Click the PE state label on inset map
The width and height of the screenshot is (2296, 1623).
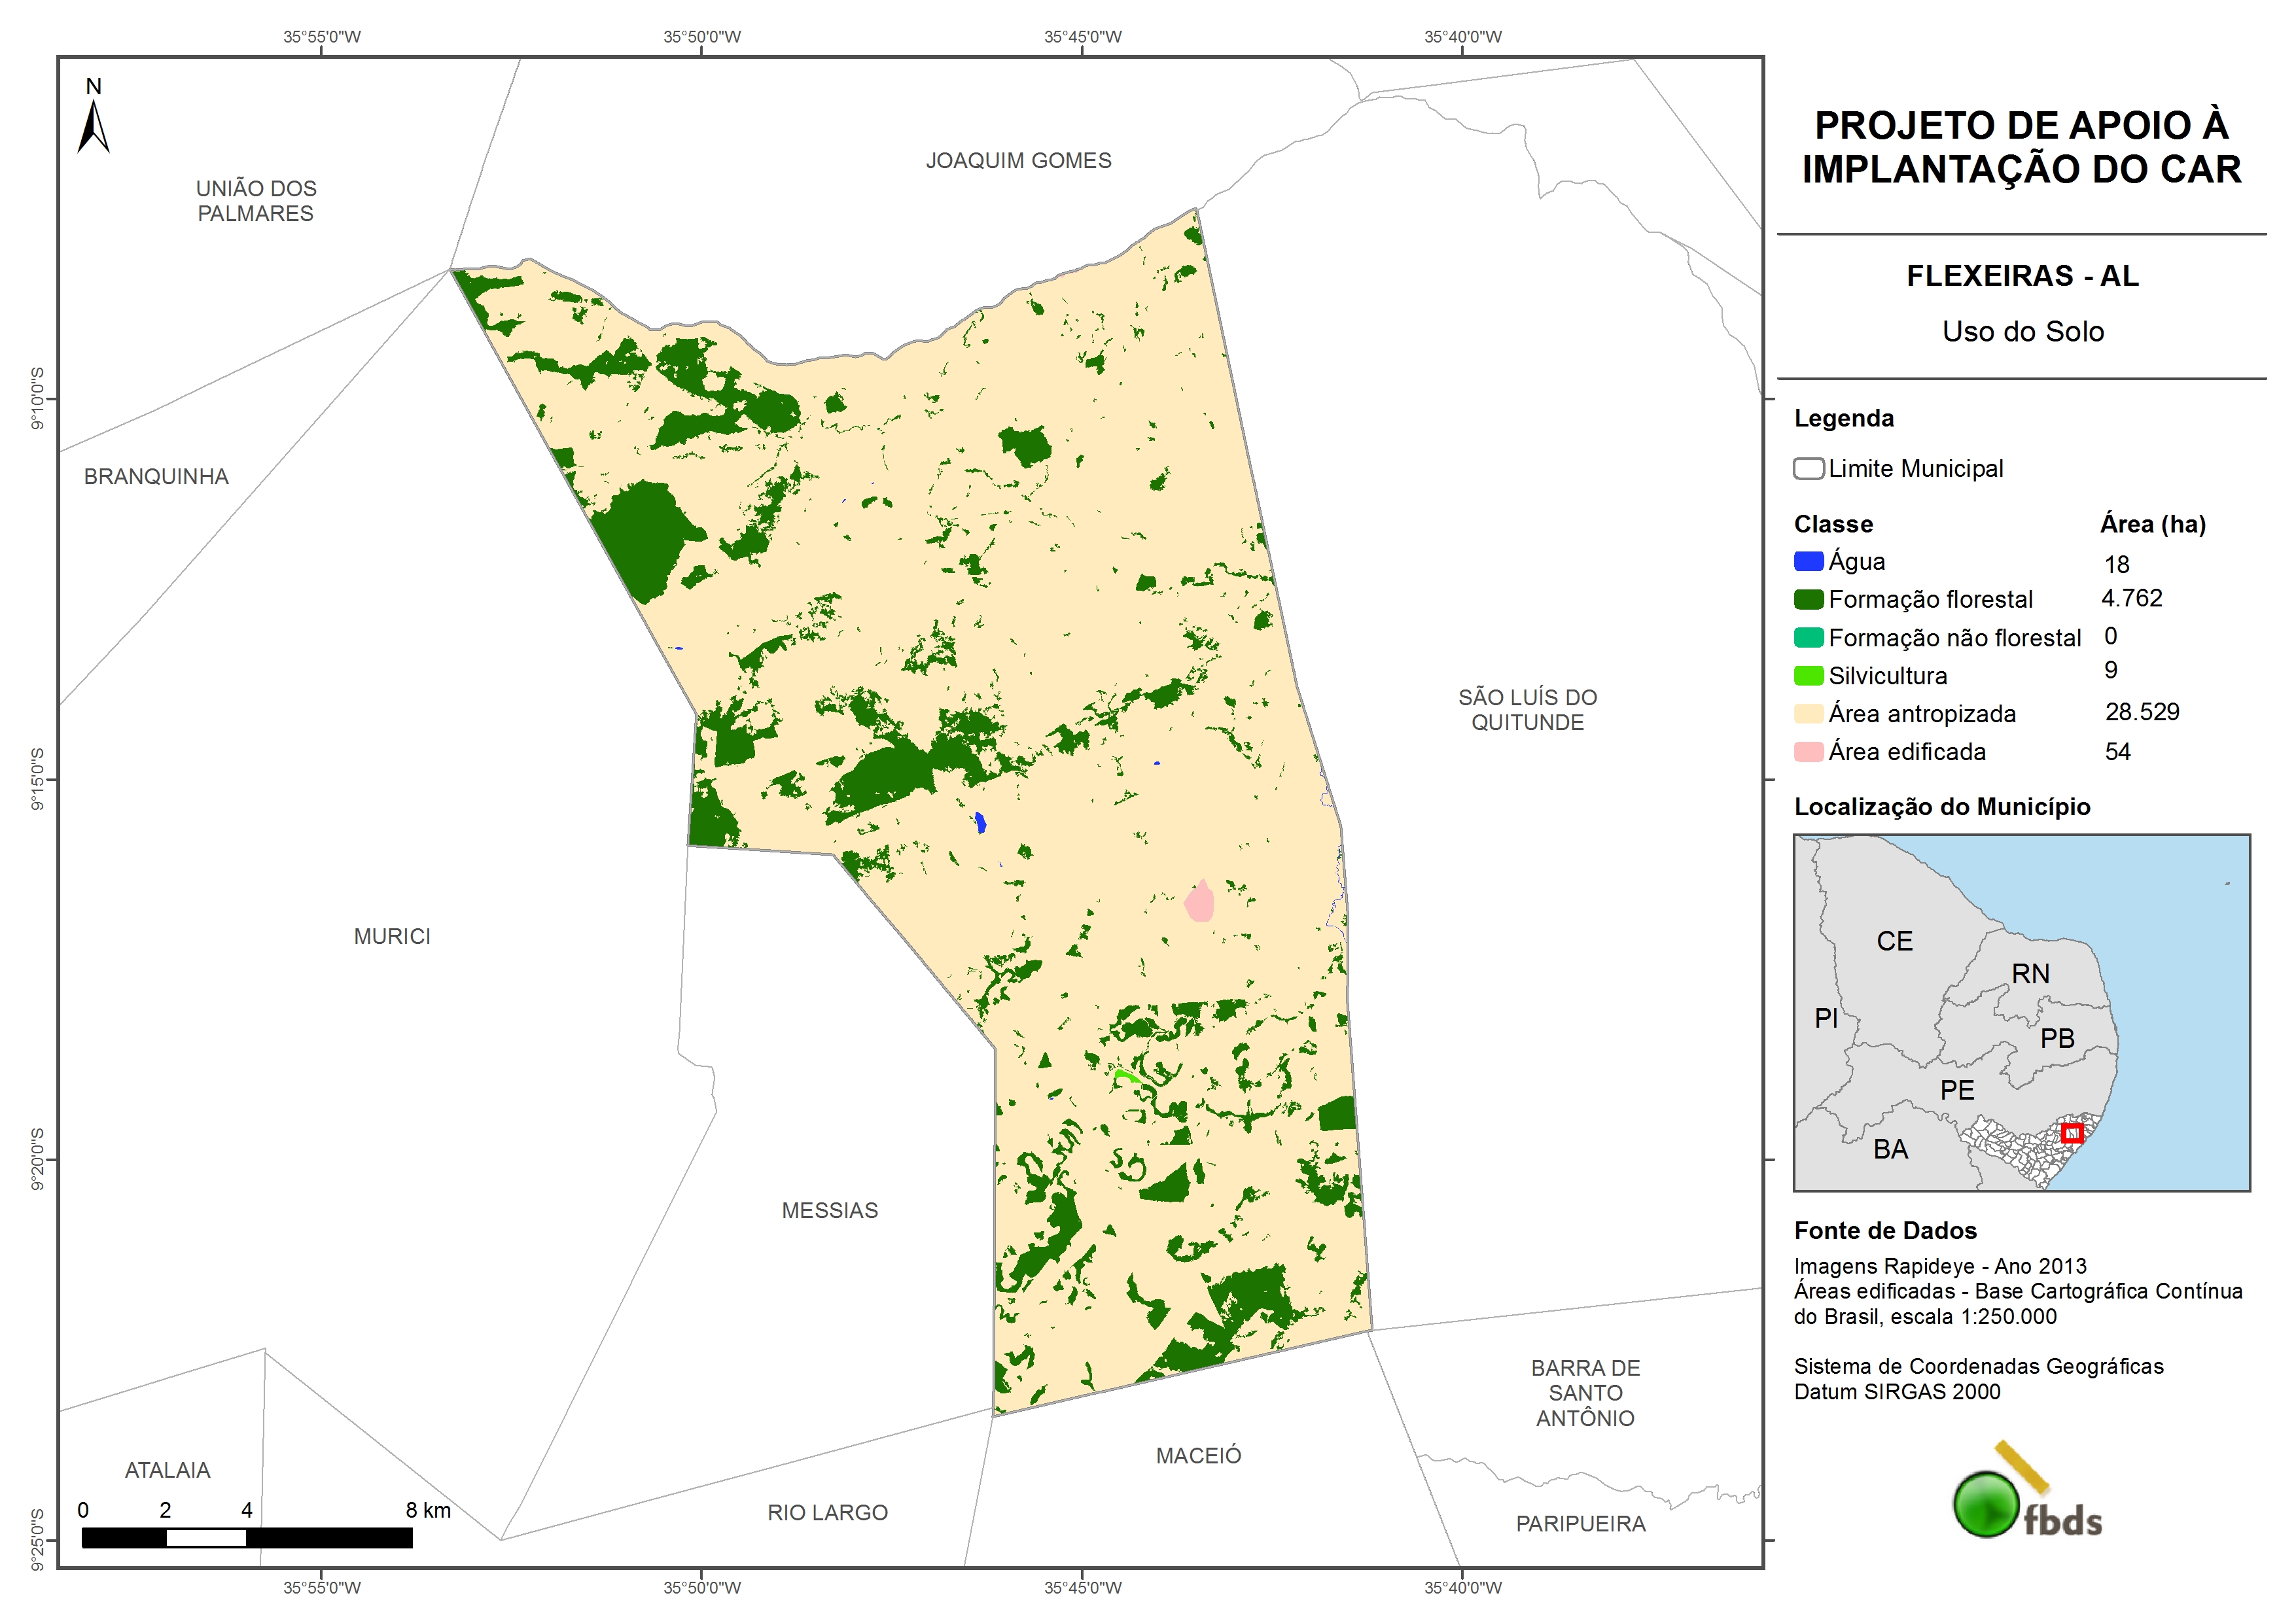pyautogui.click(x=1957, y=1090)
